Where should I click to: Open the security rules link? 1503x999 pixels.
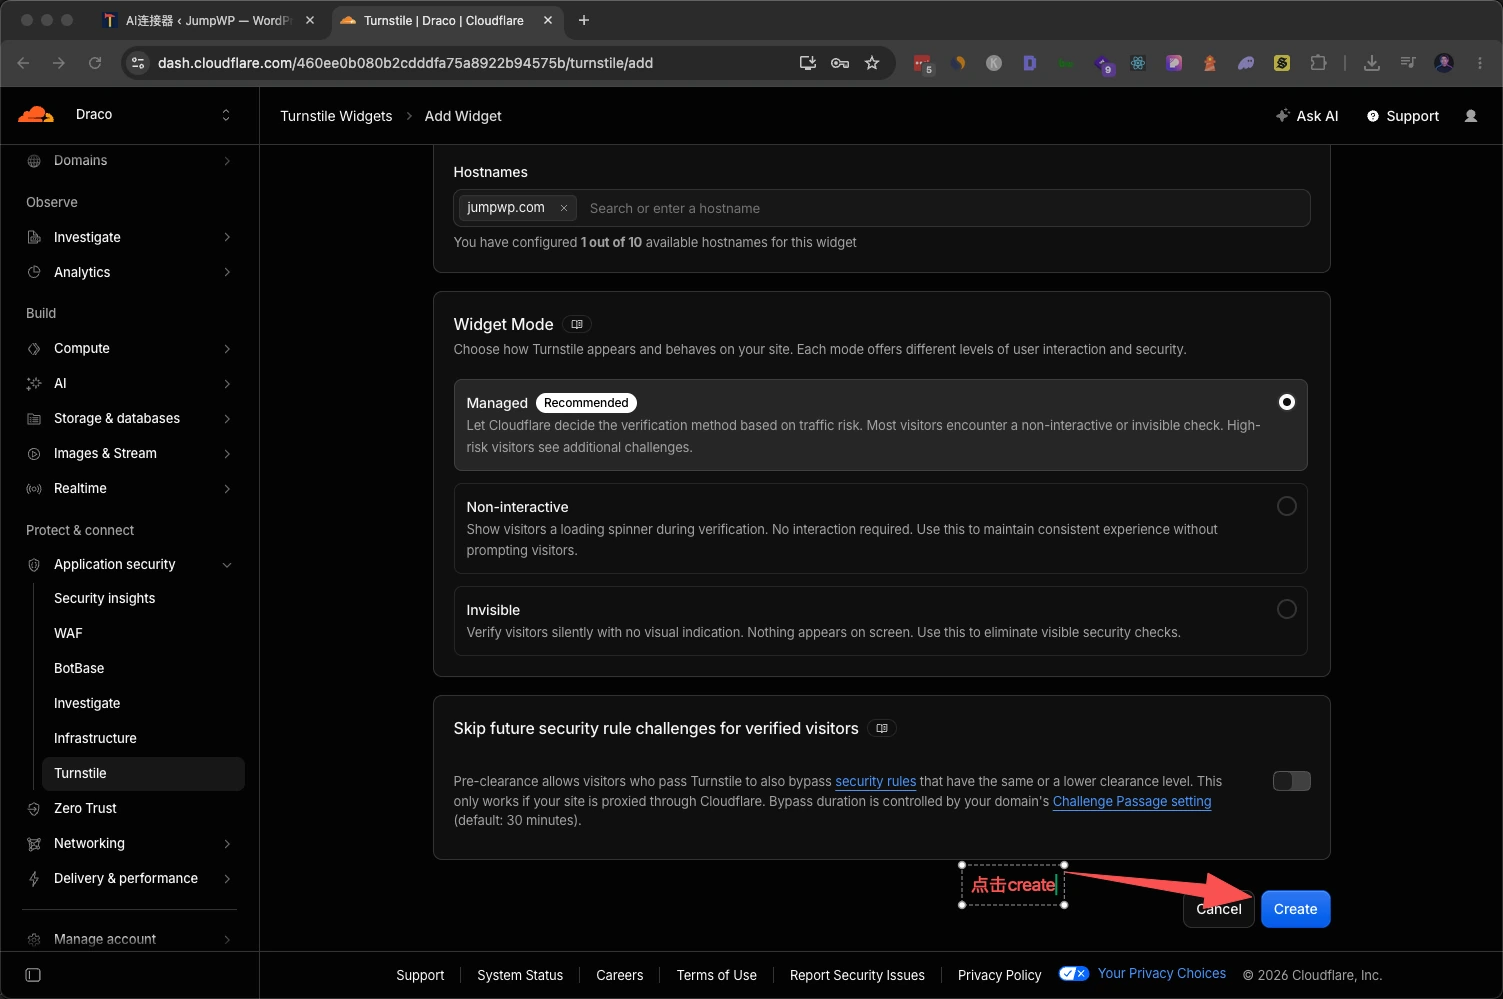(x=876, y=781)
